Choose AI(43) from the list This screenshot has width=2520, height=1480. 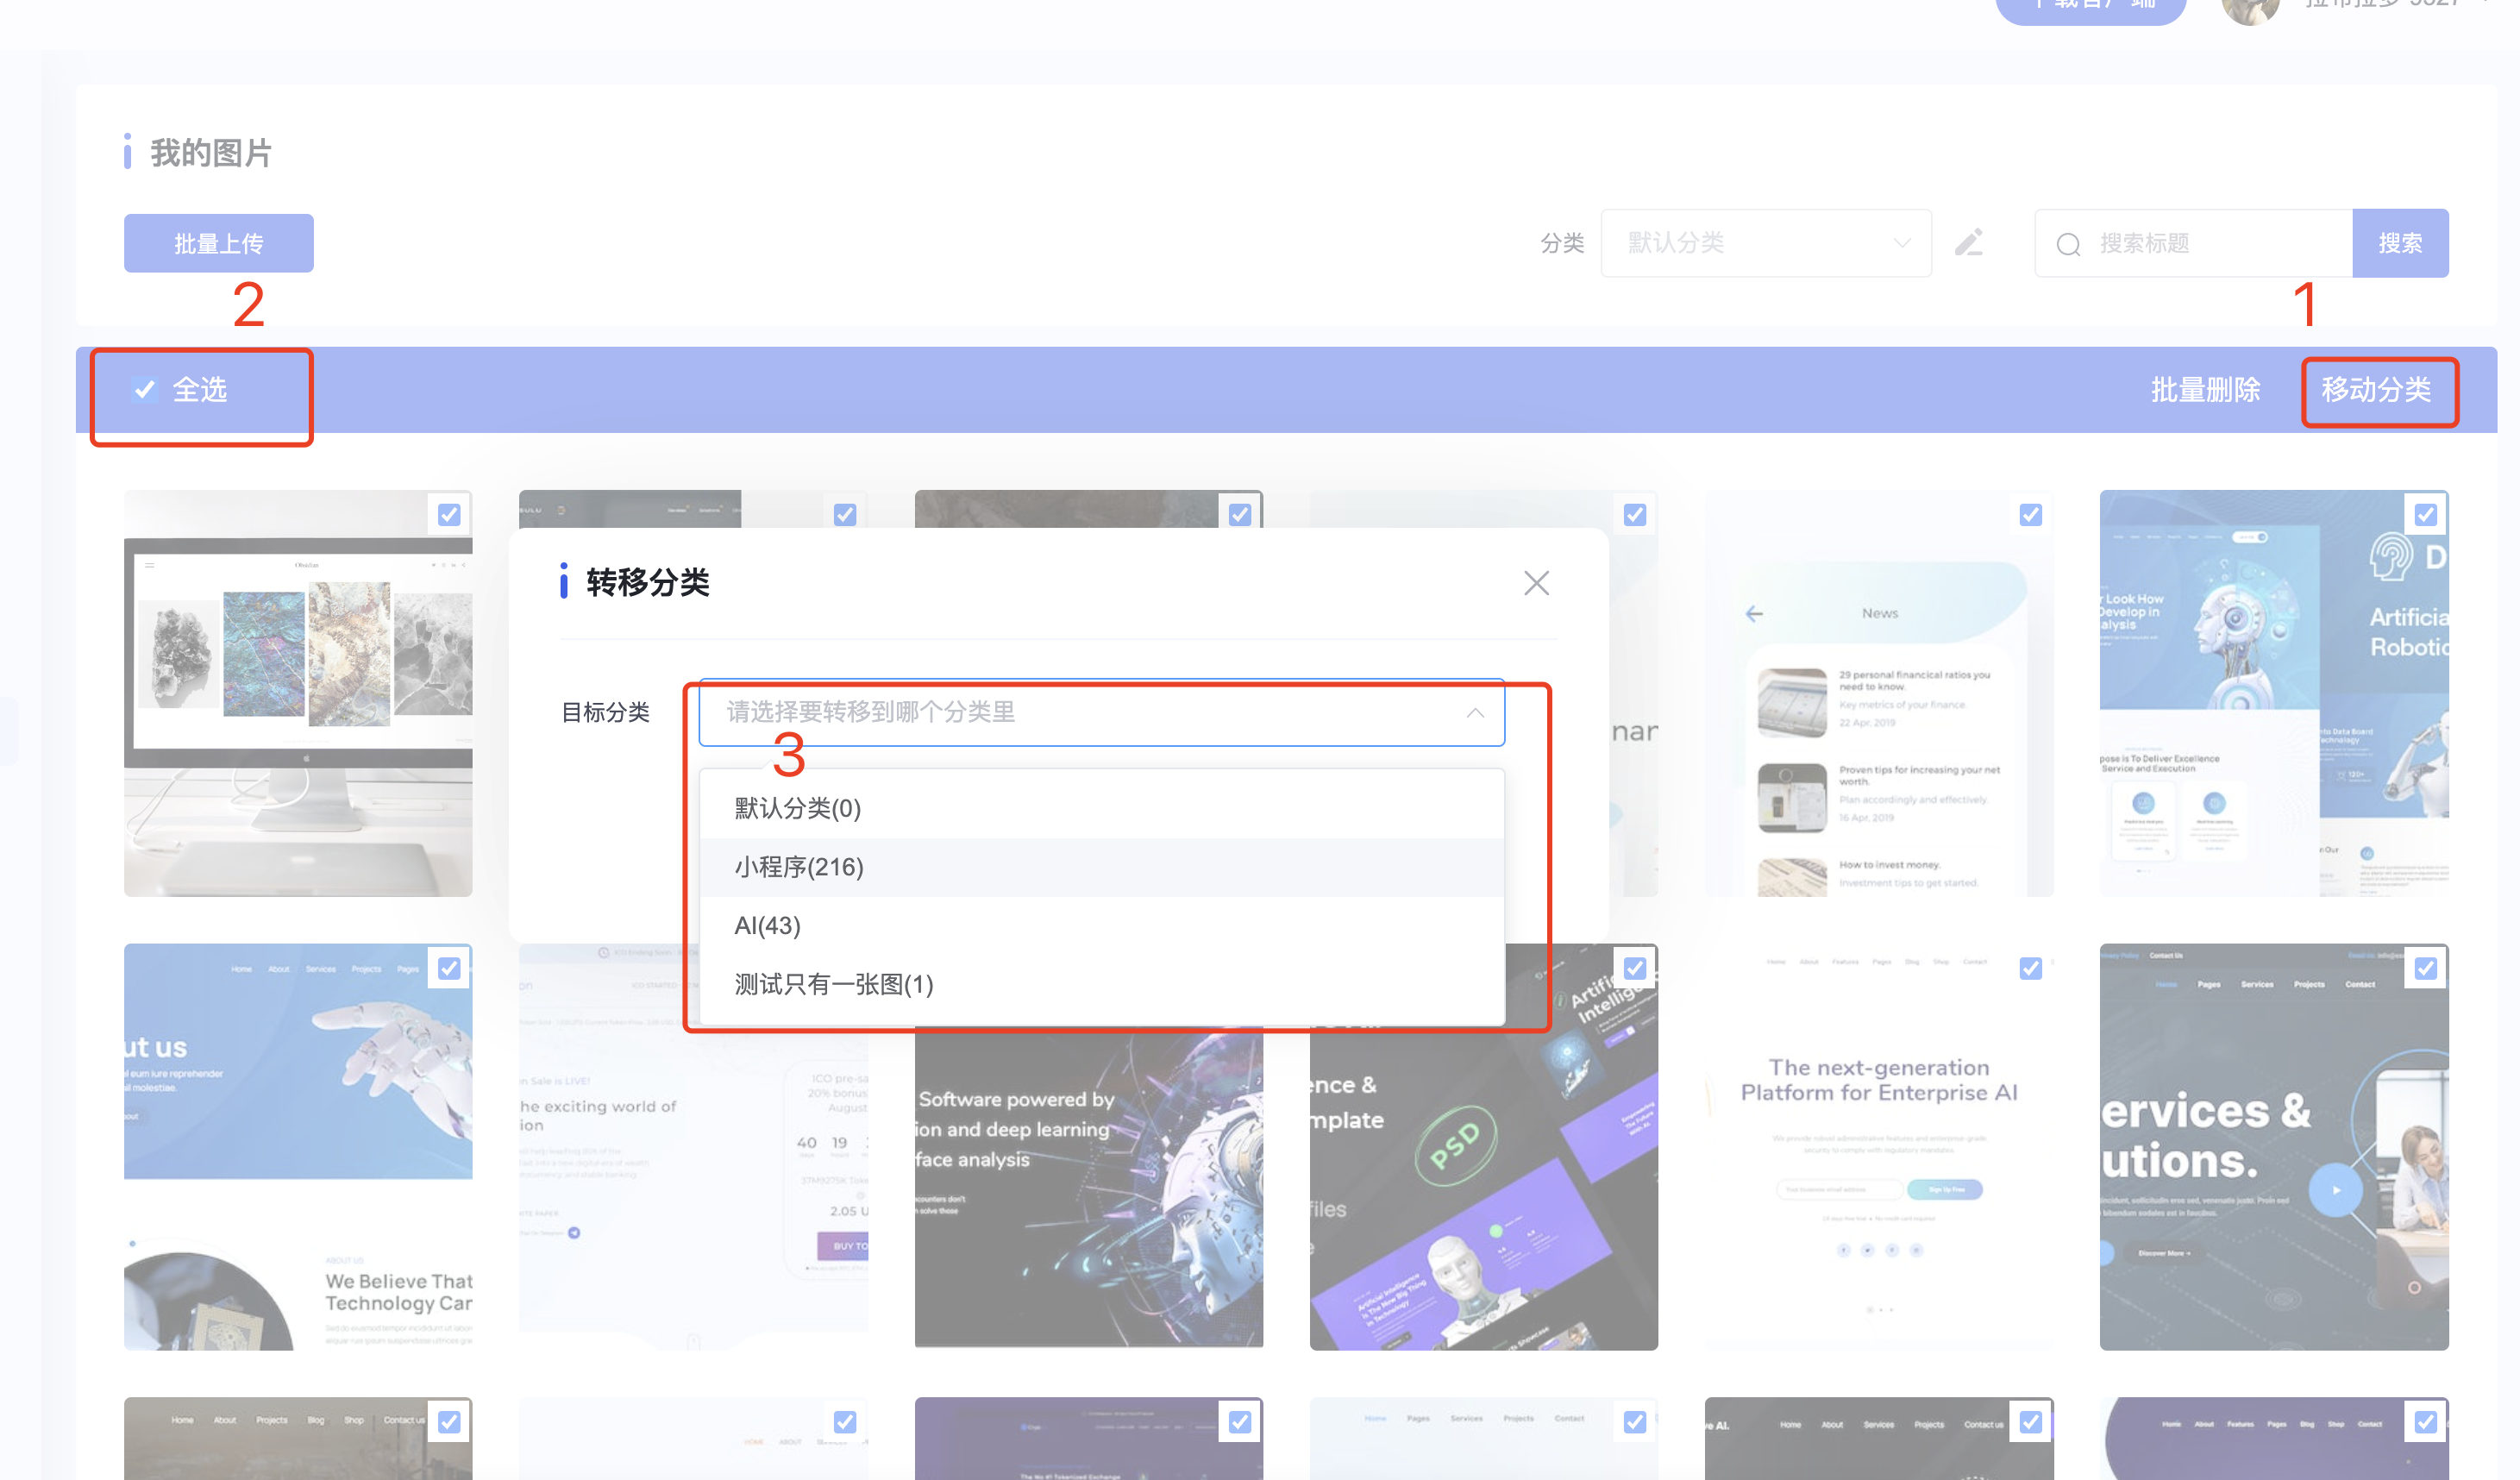tap(1101, 925)
